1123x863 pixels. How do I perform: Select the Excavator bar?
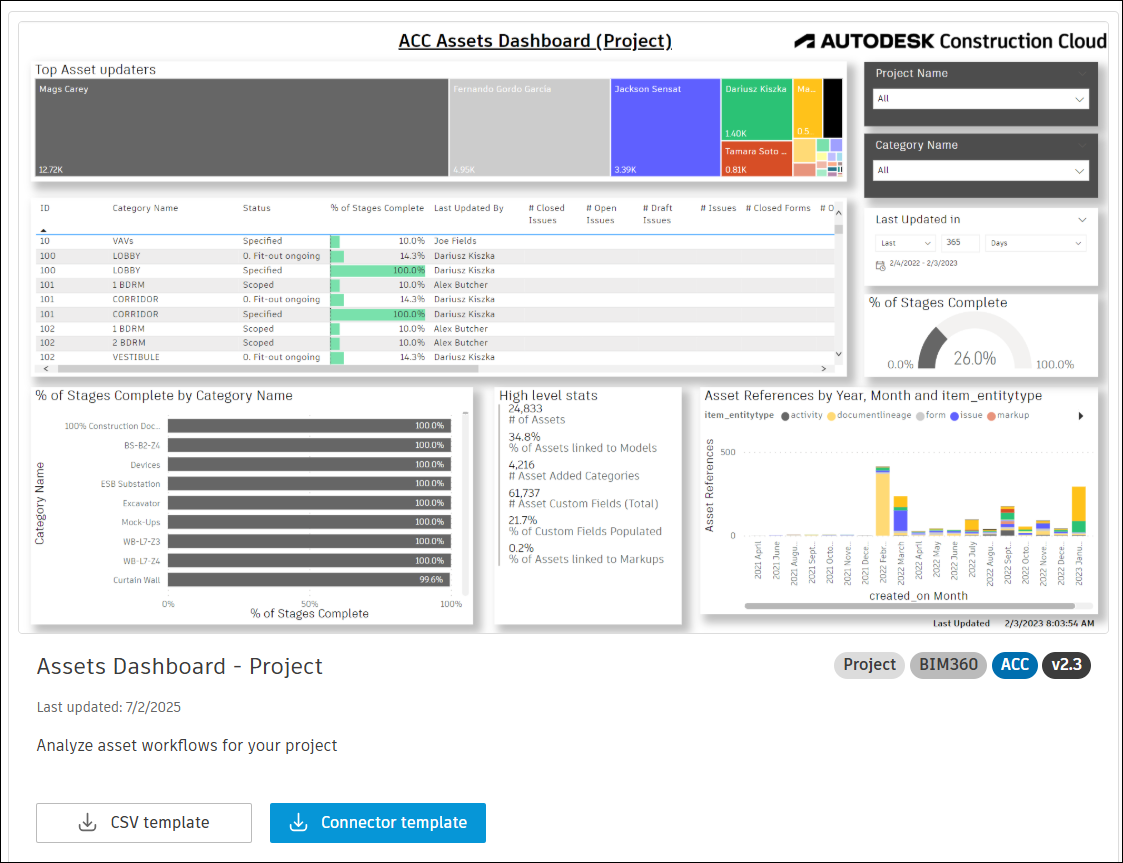click(309, 503)
